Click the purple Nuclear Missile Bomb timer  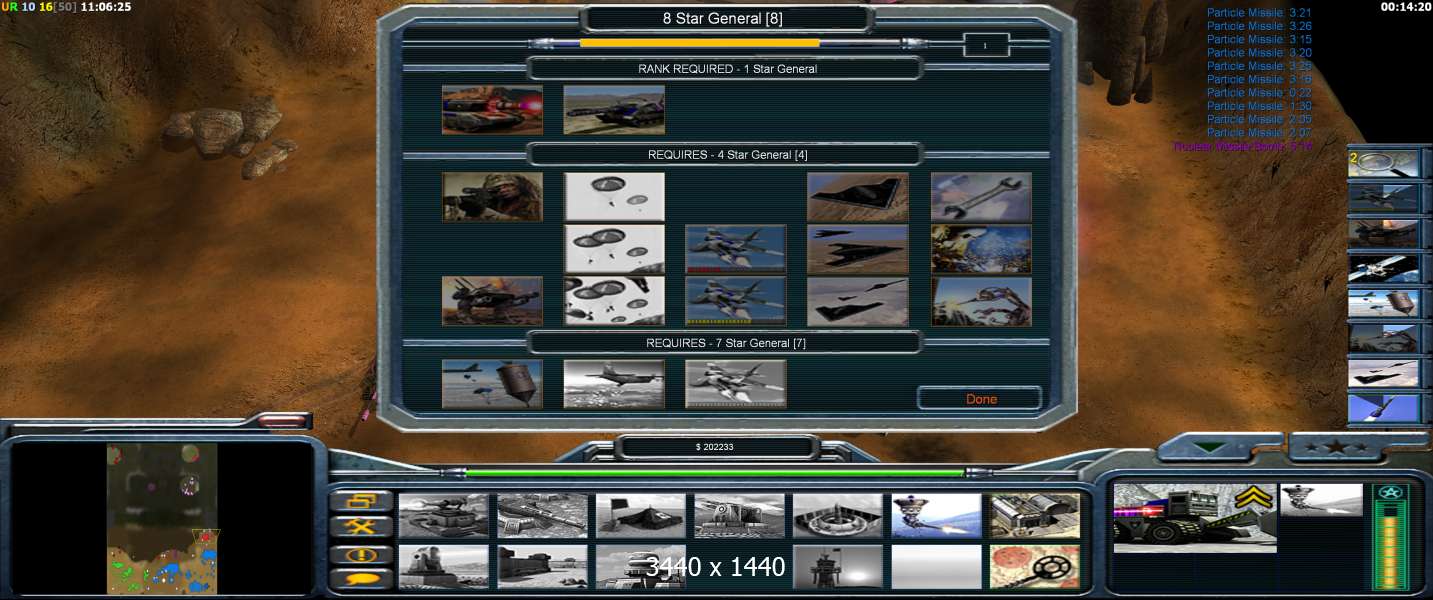tap(1243, 145)
